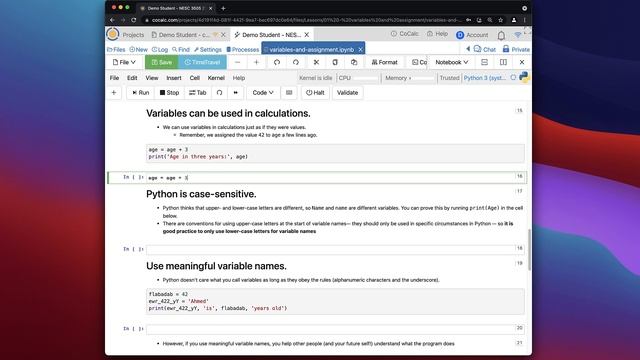Click the CoCalc logo icon
The image size is (640, 360).
(113, 34)
